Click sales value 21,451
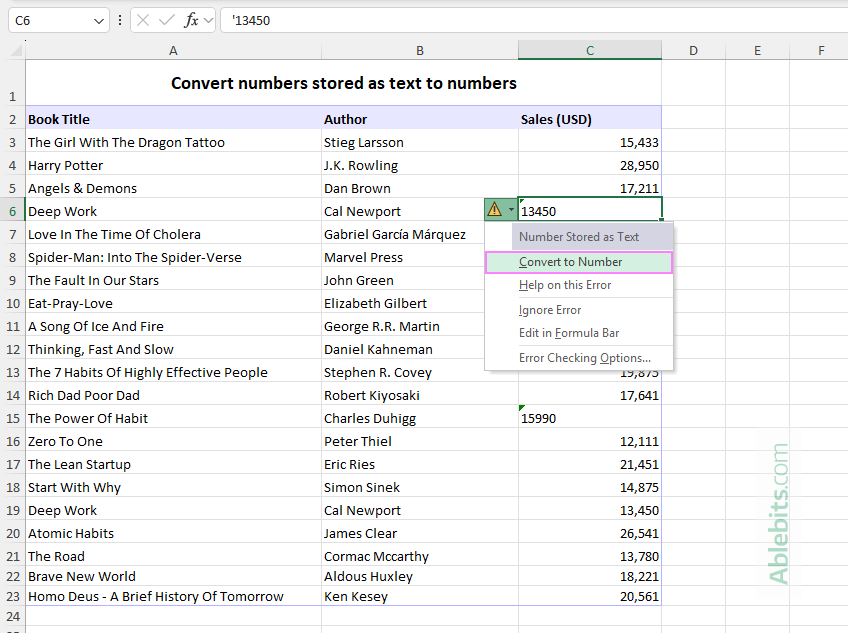This screenshot has width=848, height=633. pyautogui.click(x=590, y=465)
